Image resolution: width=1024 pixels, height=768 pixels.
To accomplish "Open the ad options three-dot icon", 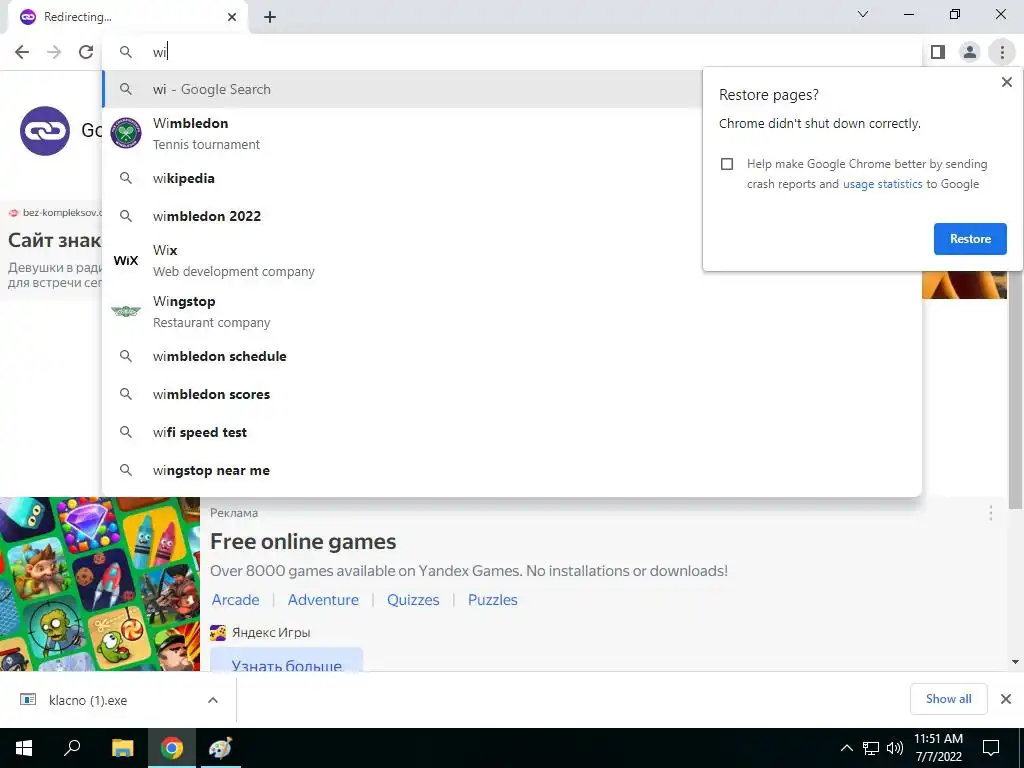I will tap(991, 513).
